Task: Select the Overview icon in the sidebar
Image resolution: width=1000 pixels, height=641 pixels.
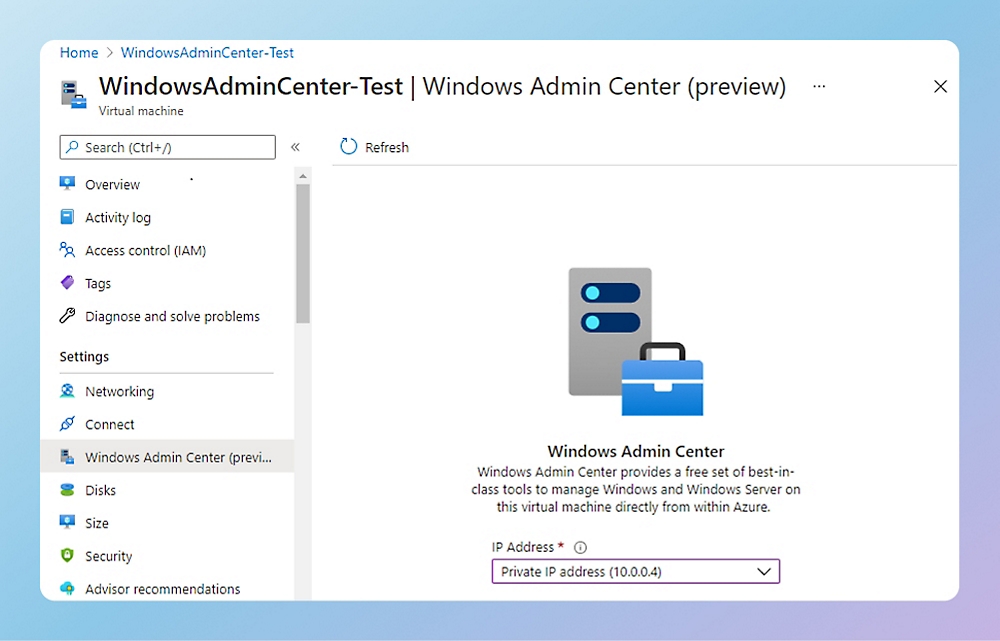Action: pos(68,184)
